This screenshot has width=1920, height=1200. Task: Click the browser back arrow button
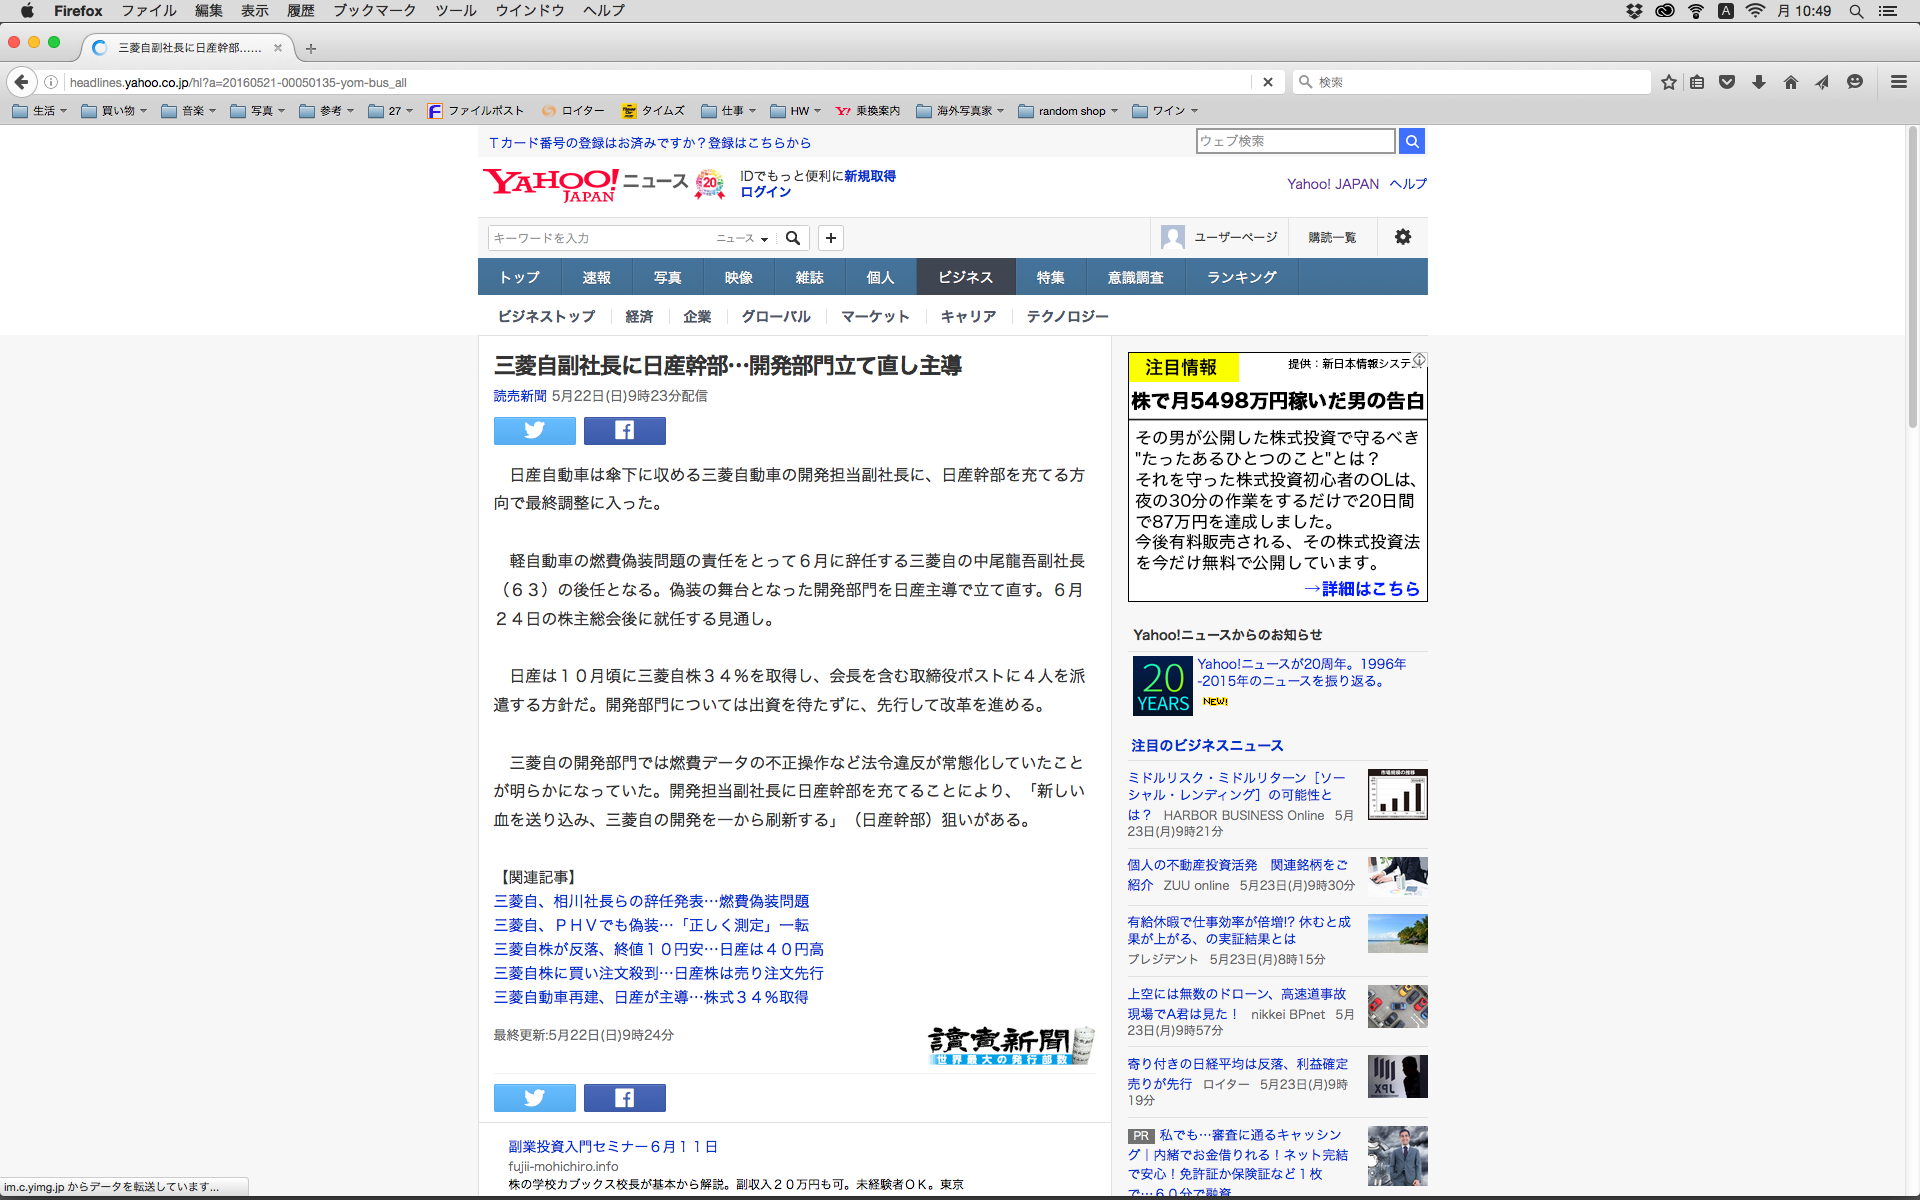[22, 82]
